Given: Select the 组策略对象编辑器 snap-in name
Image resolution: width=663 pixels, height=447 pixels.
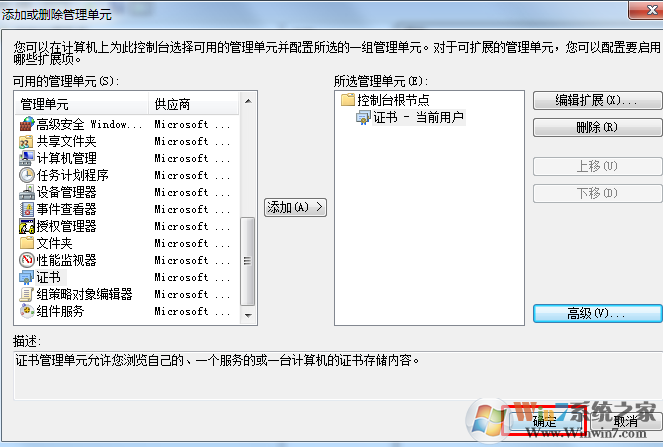Looking at the screenshot, I should [x=84, y=294].
